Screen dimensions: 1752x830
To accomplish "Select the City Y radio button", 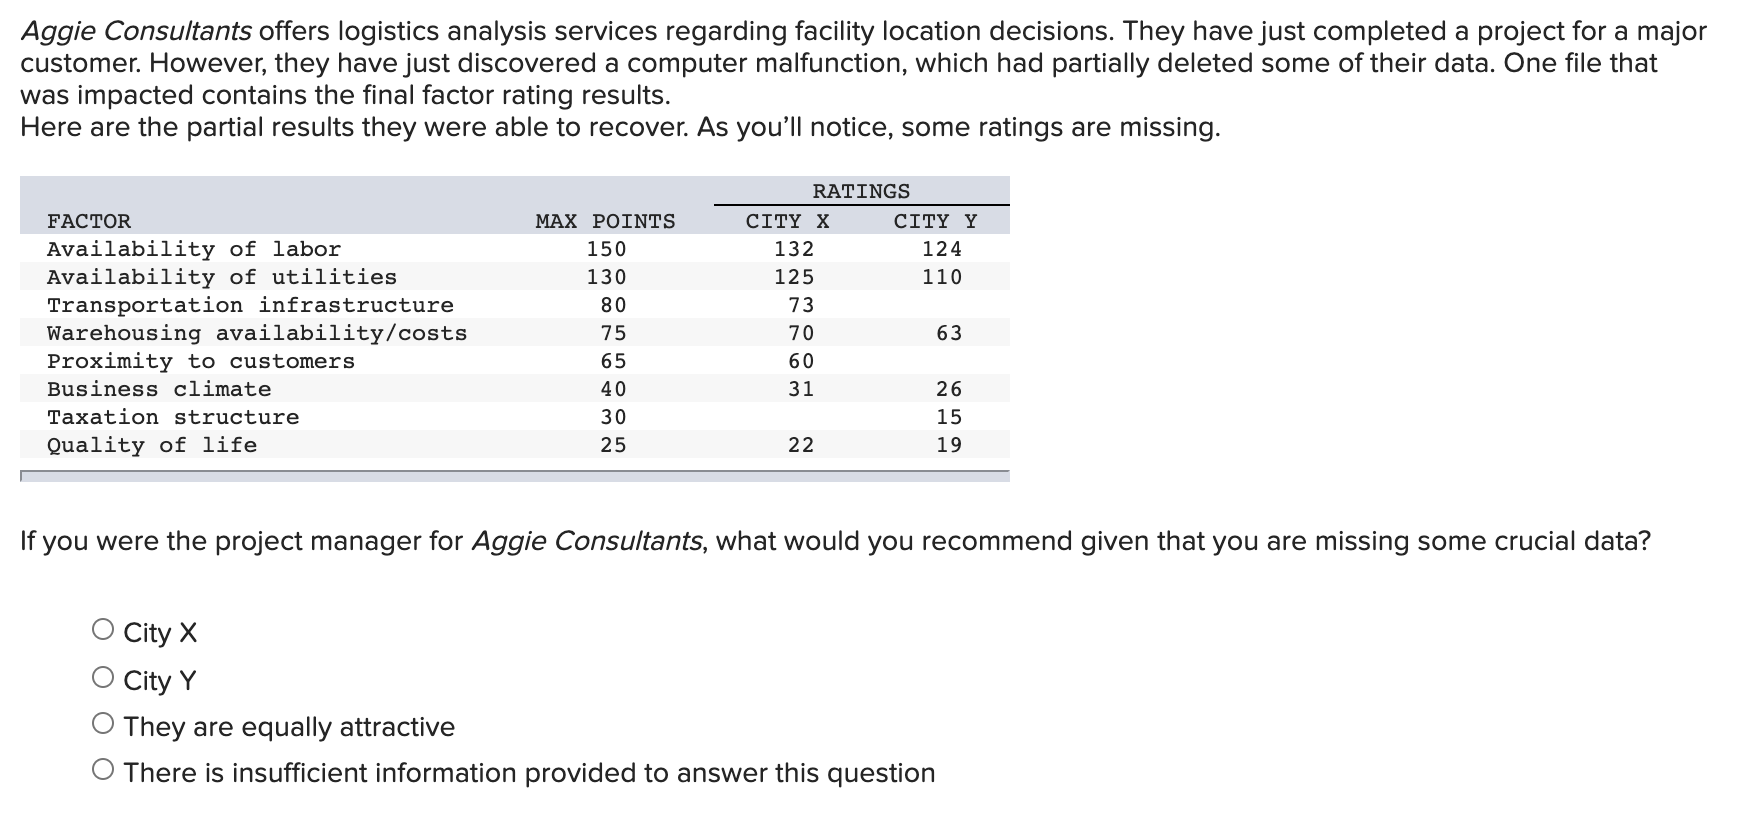I will pyautogui.click(x=103, y=676).
